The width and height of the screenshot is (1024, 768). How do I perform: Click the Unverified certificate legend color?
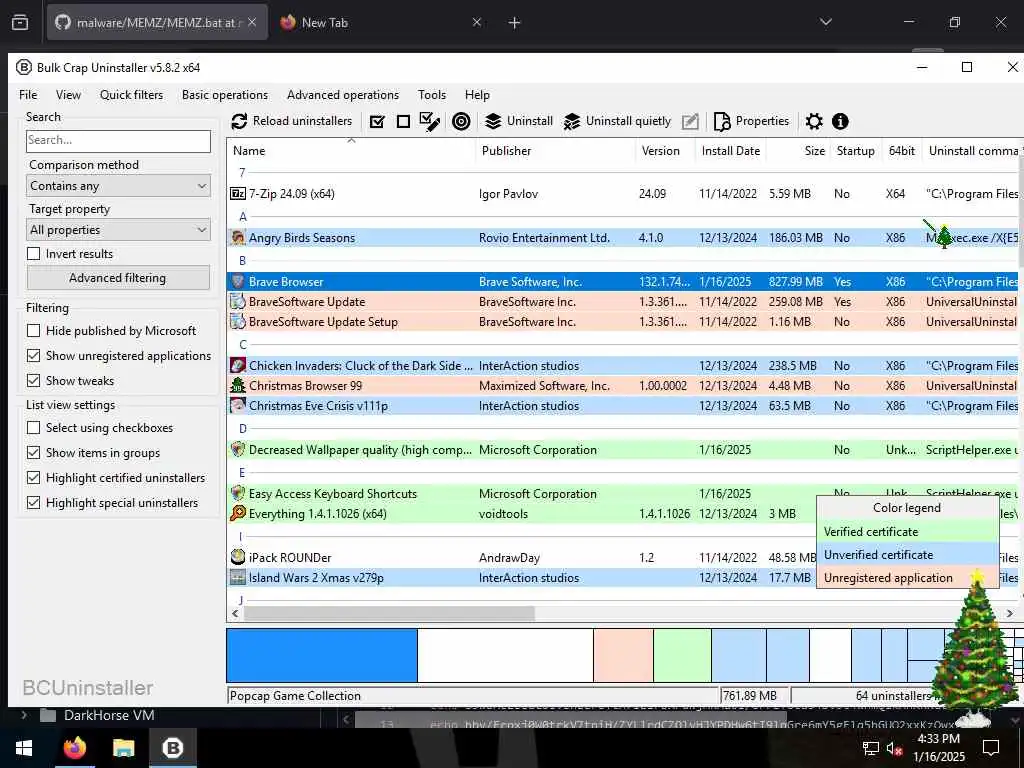pos(907,555)
